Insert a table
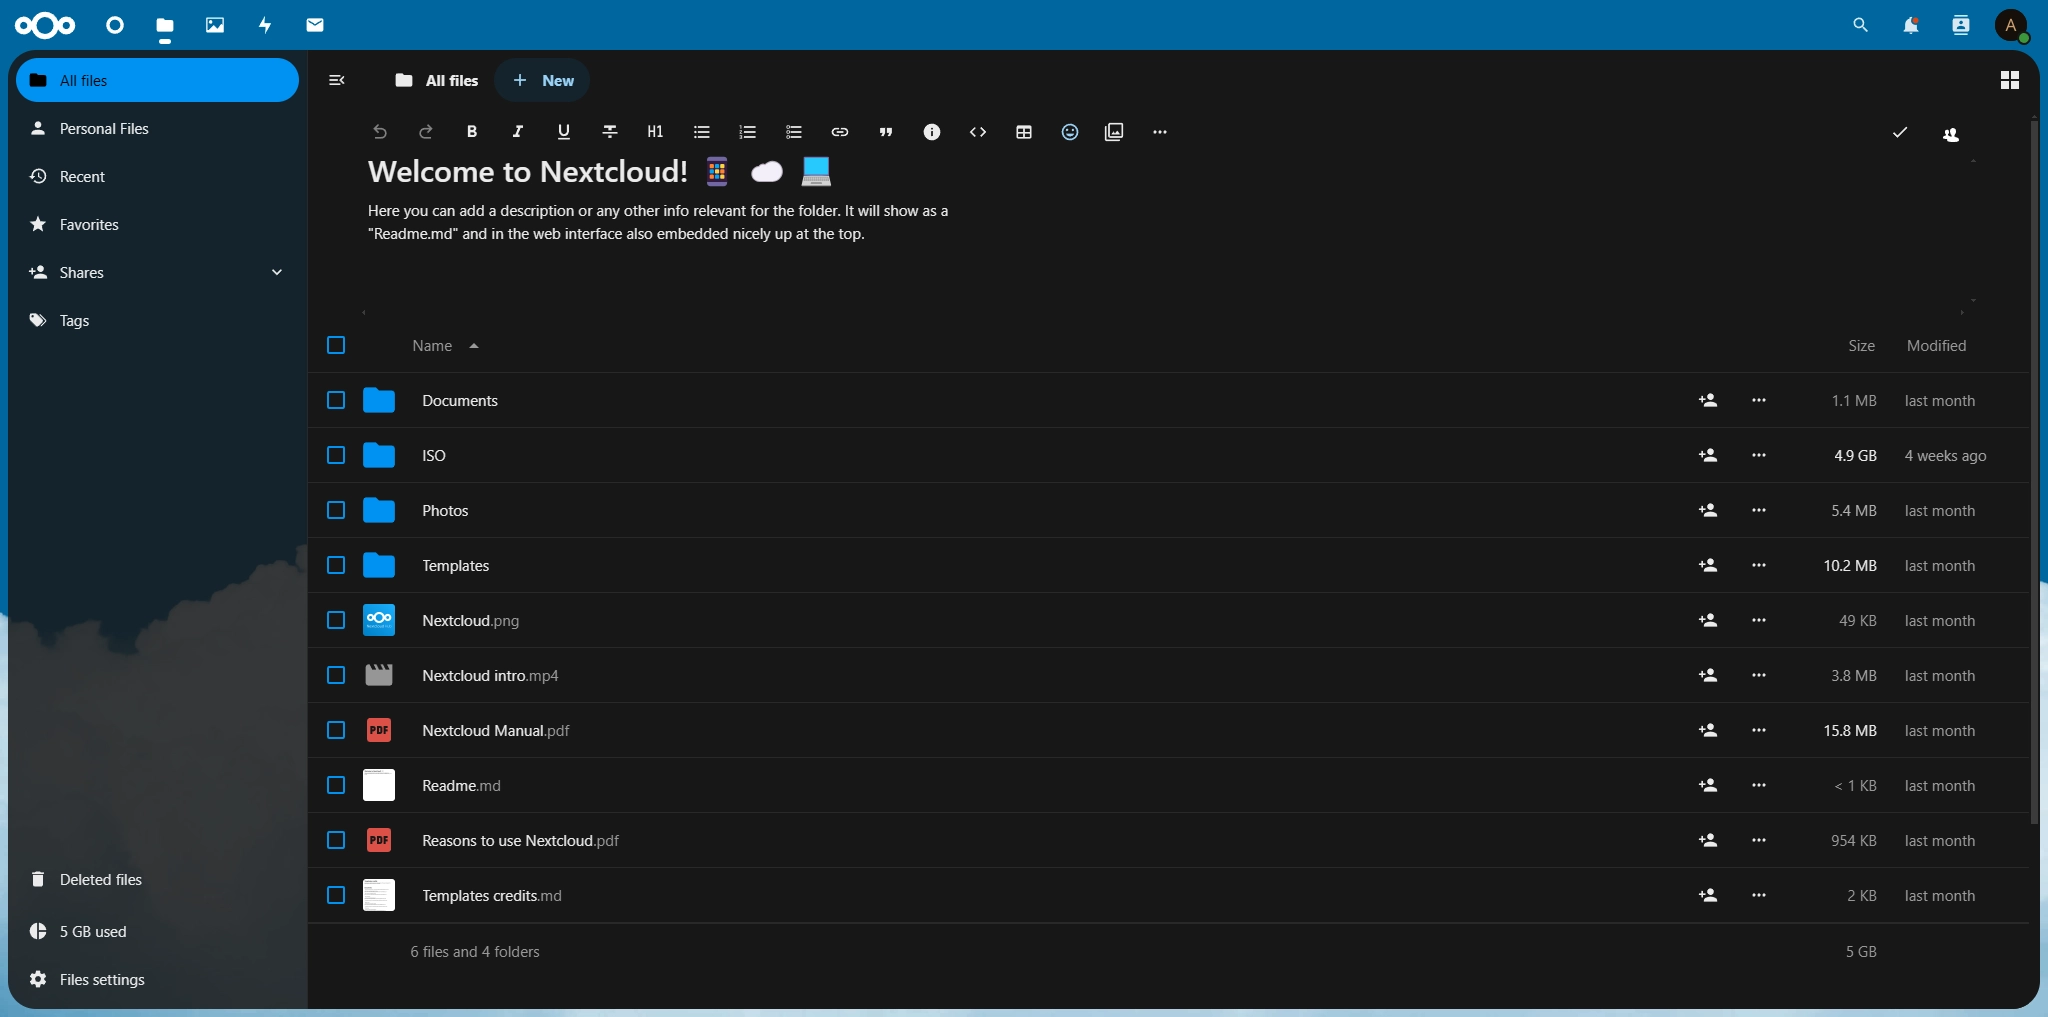Viewport: 2048px width, 1017px height. tap(1024, 132)
